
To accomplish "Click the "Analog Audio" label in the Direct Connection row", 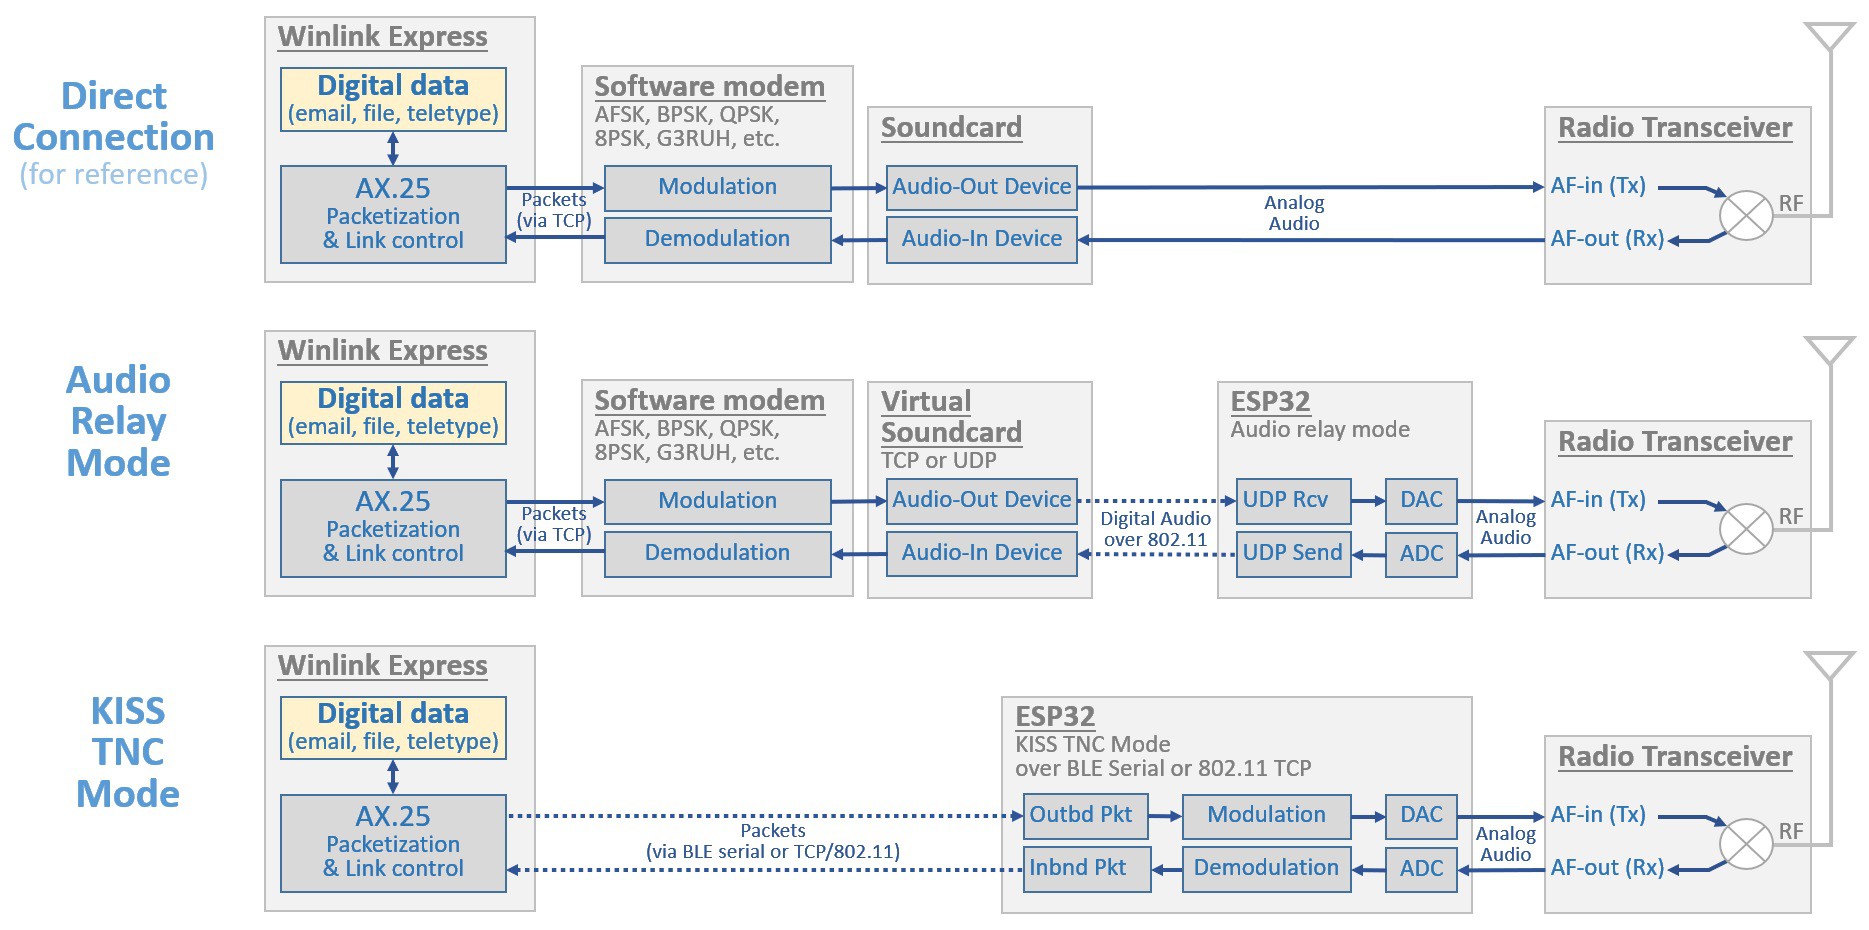I will click(1294, 213).
